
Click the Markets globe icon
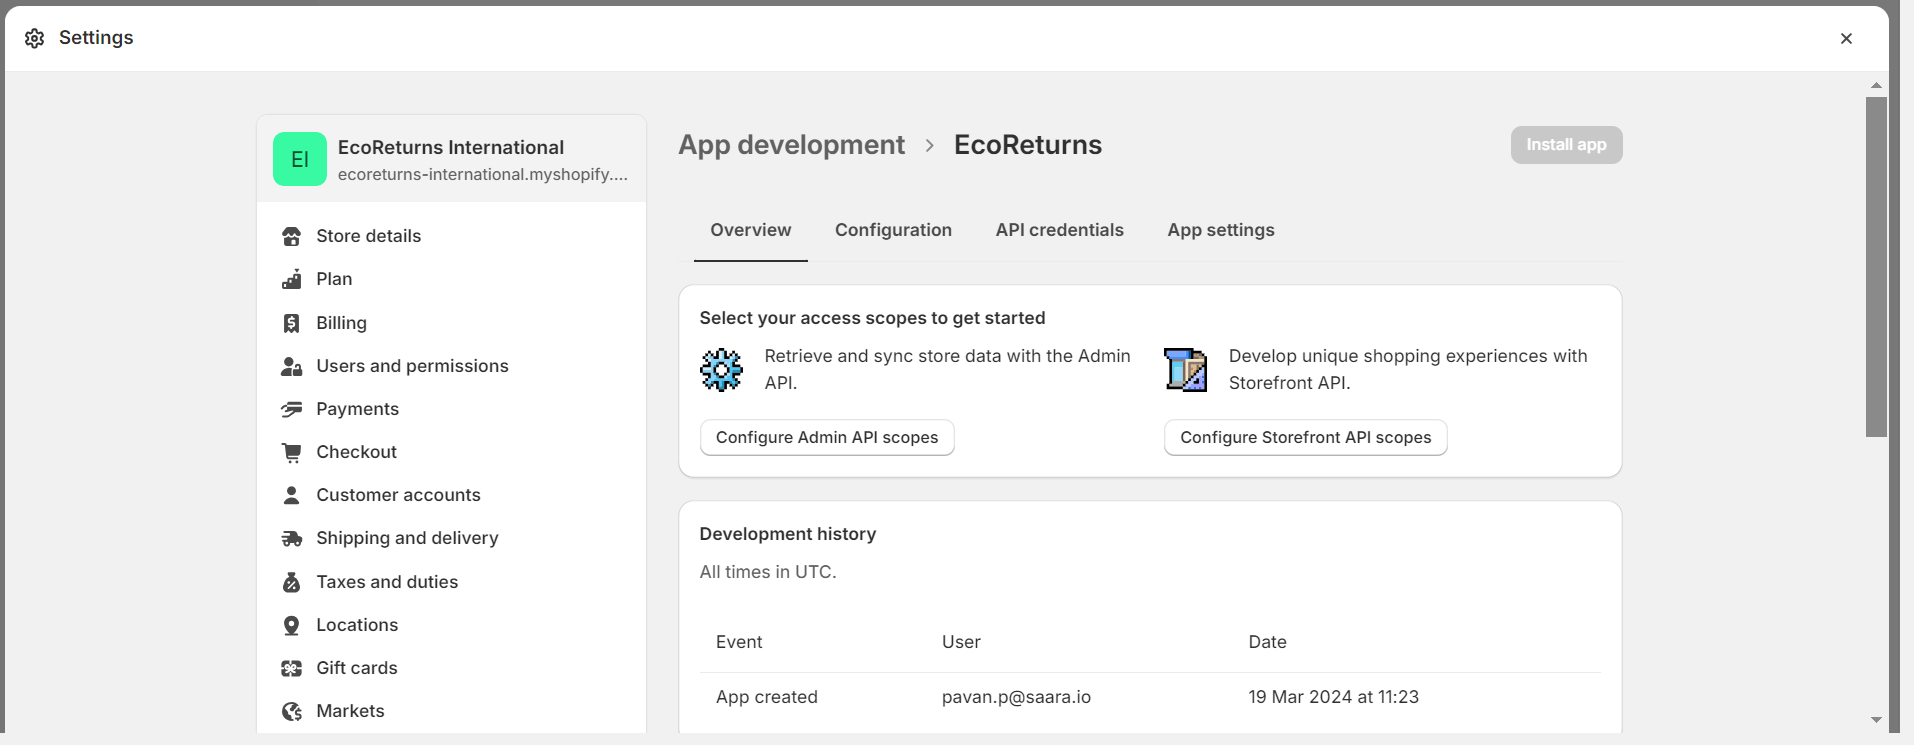(292, 711)
